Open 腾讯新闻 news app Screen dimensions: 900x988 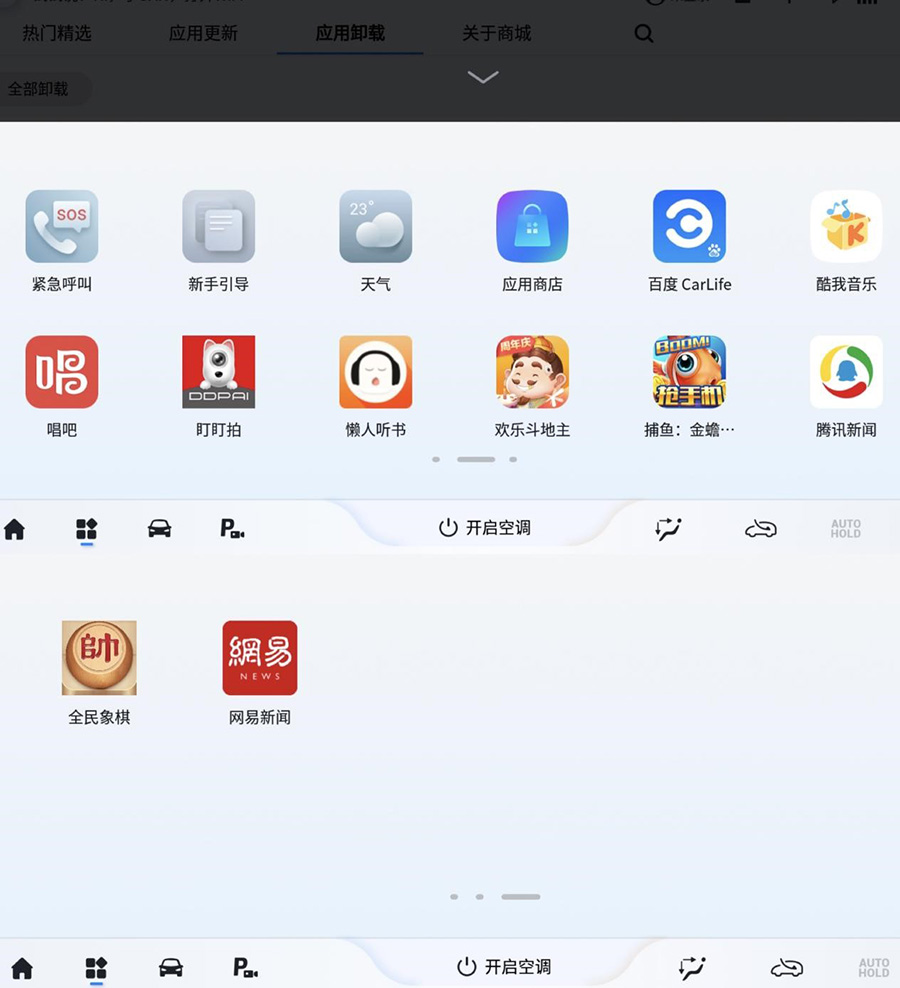click(x=846, y=372)
